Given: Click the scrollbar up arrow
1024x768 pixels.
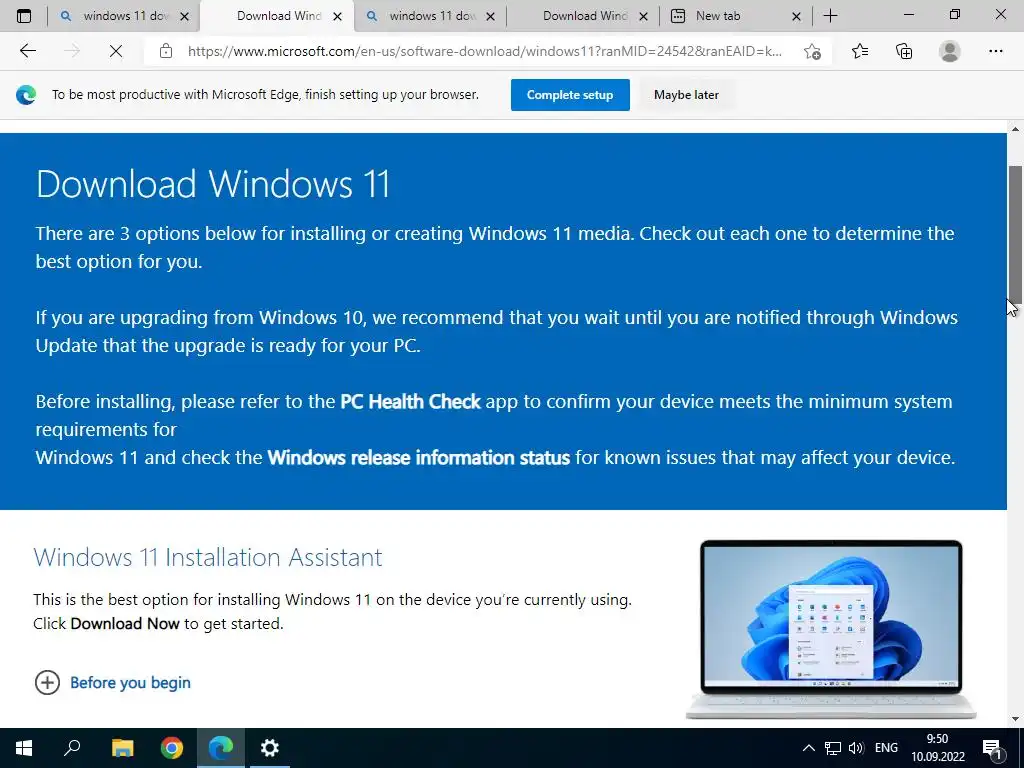Looking at the screenshot, I should [x=1016, y=129].
